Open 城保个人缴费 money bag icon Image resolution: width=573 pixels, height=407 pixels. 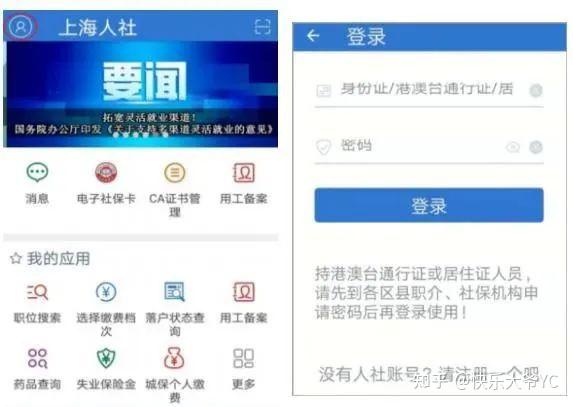tap(175, 358)
